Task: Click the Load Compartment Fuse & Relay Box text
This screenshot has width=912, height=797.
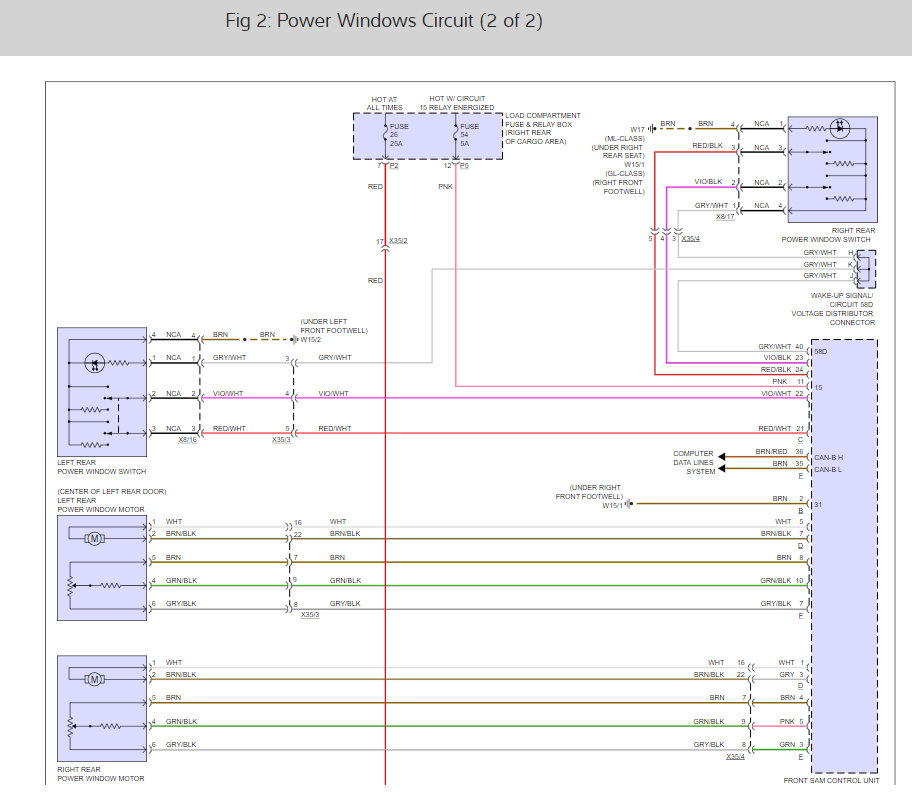Action: (x=541, y=129)
